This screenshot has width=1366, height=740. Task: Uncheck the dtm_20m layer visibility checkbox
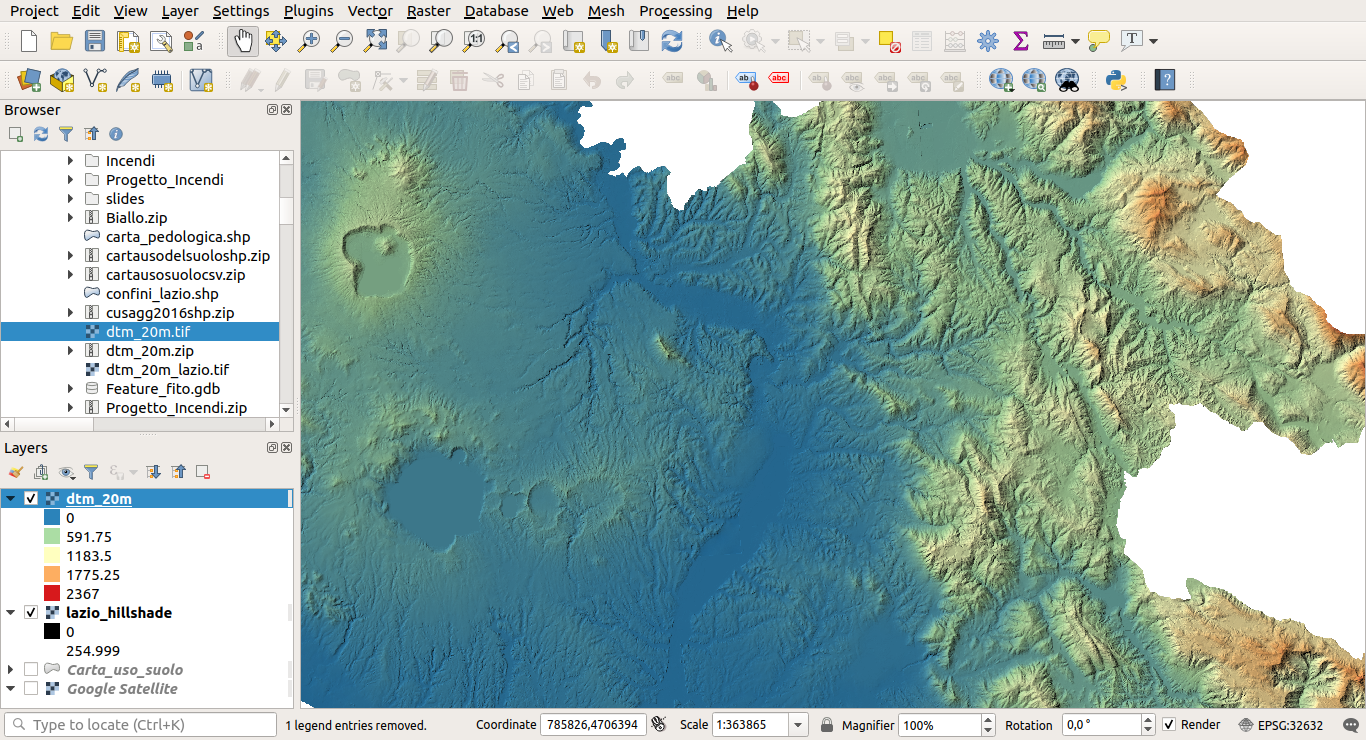(31, 499)
